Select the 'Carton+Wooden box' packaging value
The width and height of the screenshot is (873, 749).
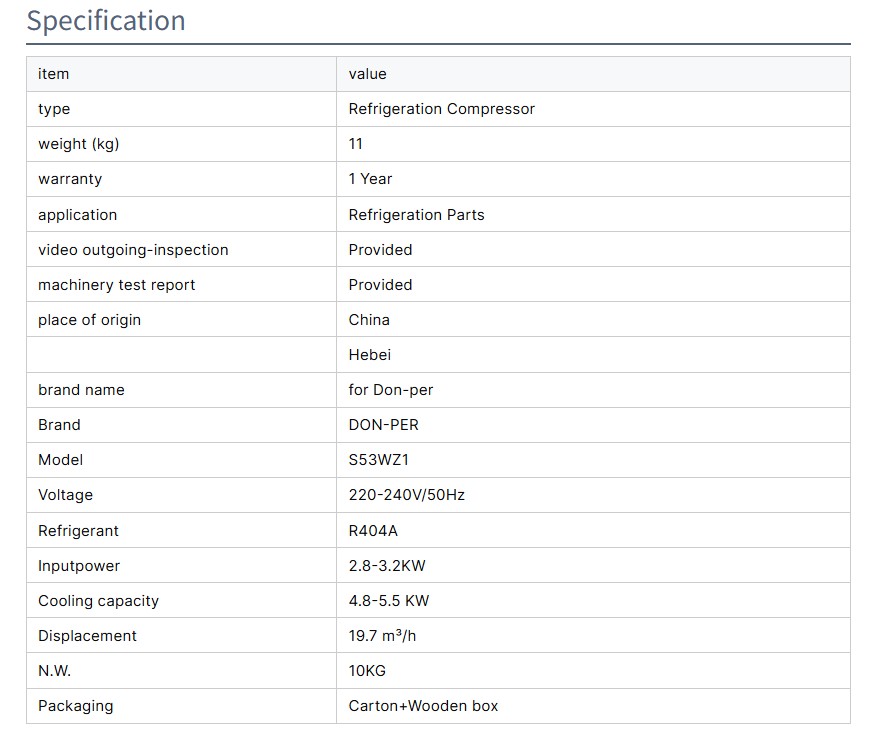(423, 706)
